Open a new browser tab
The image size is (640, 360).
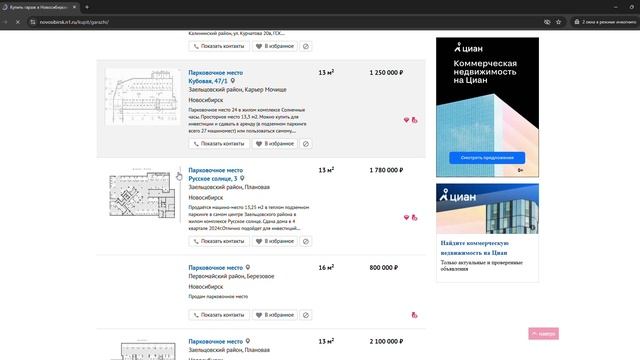coord(87,7)
